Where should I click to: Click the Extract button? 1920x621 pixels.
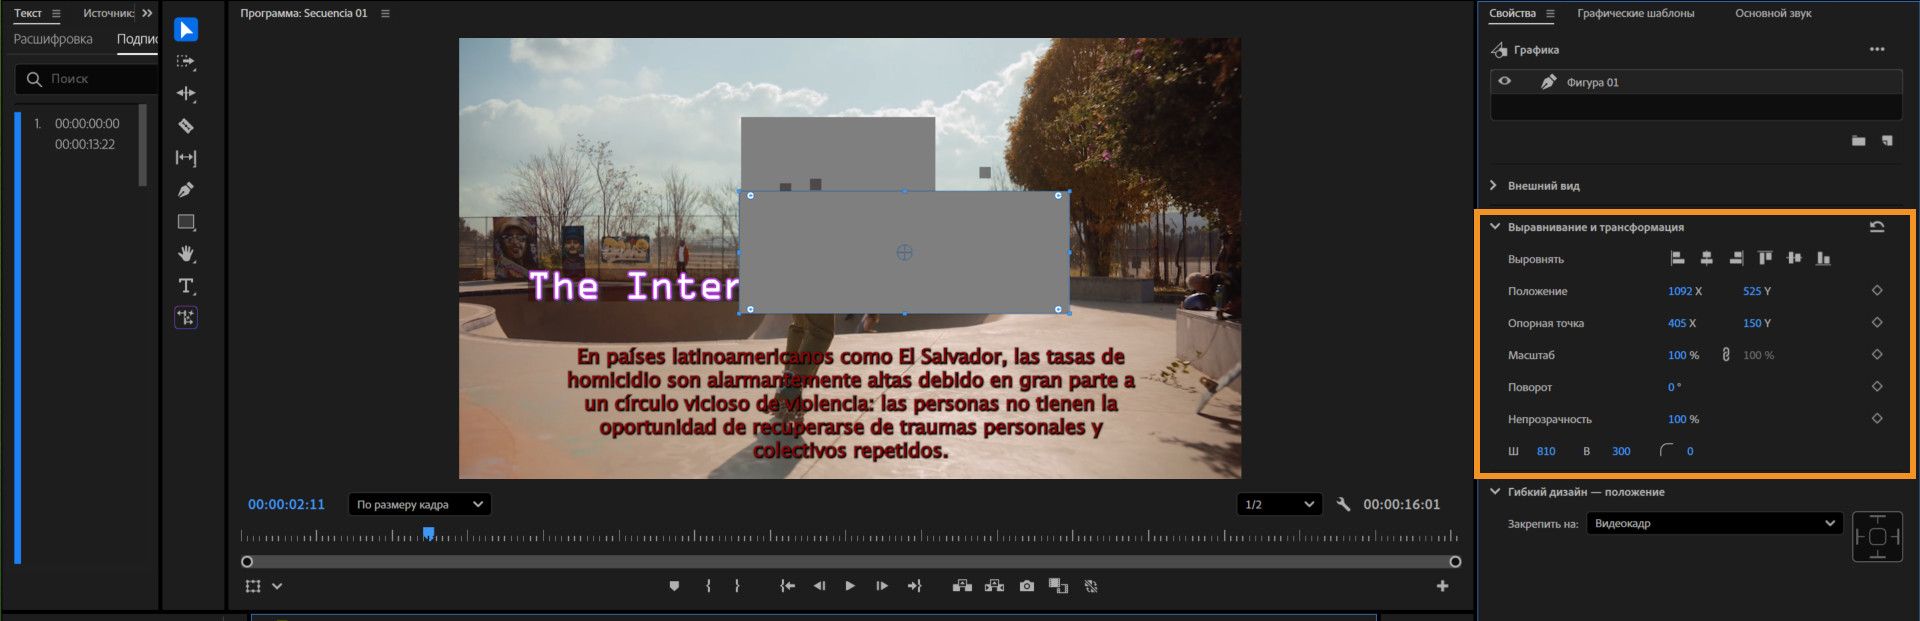click(994, 586)
